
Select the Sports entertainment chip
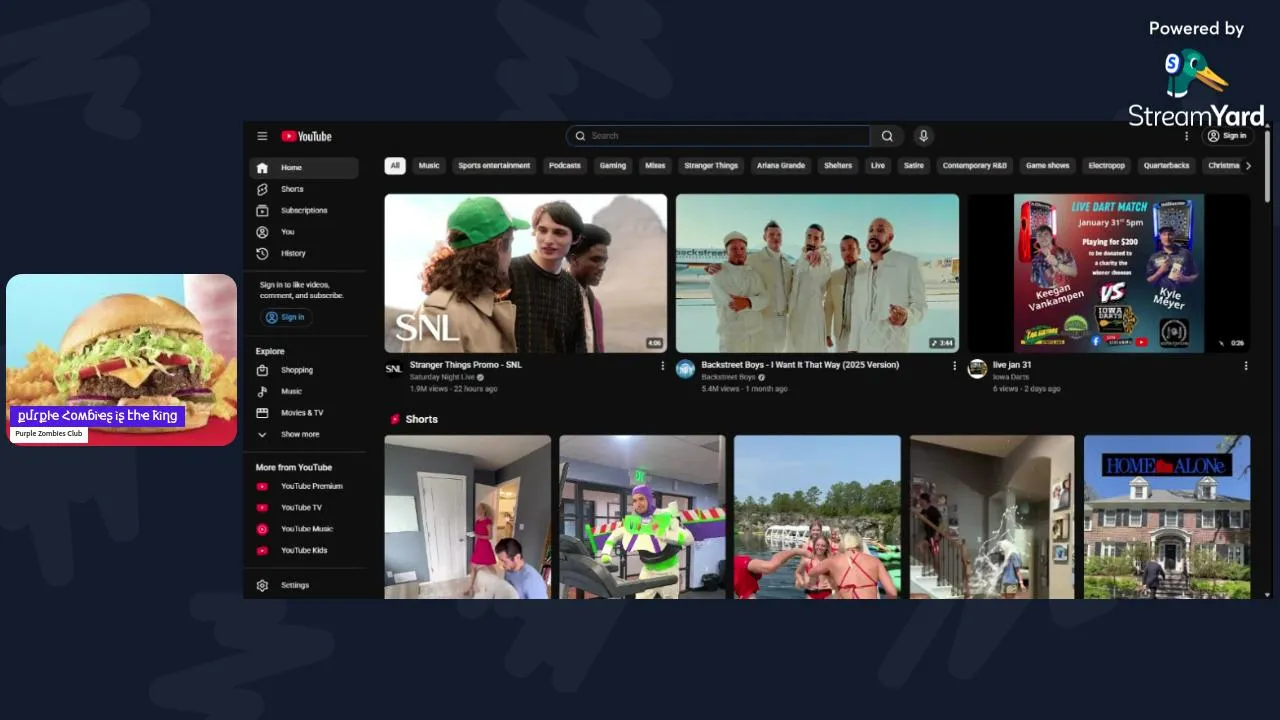point(494,166)
